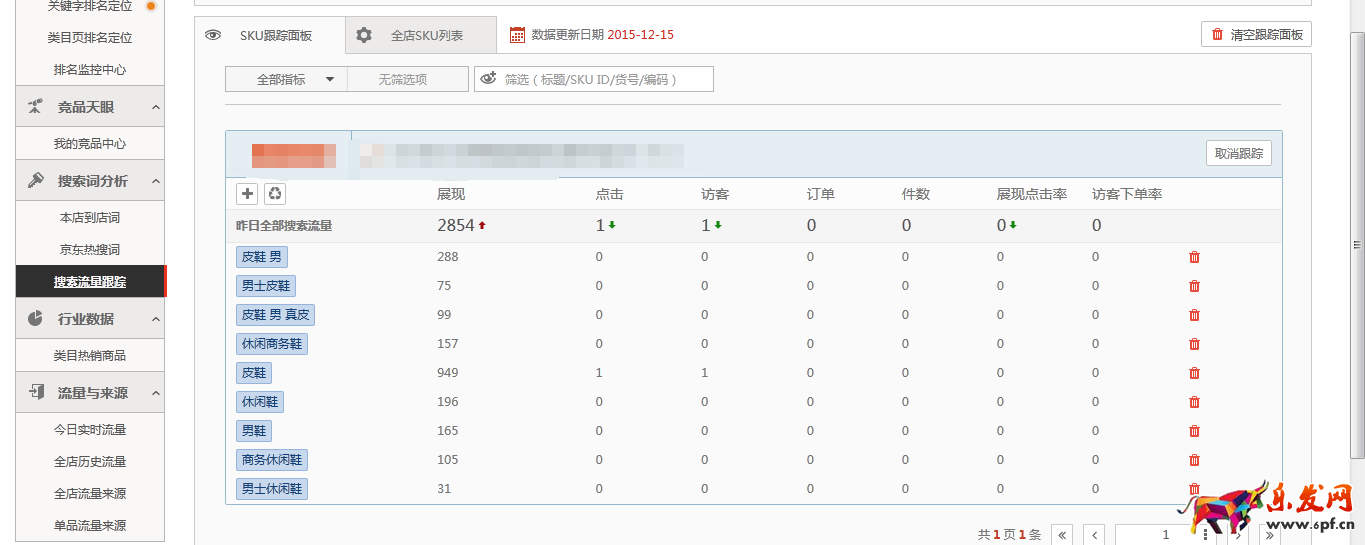The width and height of the screenshot is (1365, 545).
Task: Collapse the 流量与来源 sidebar section
Action: 156,393
